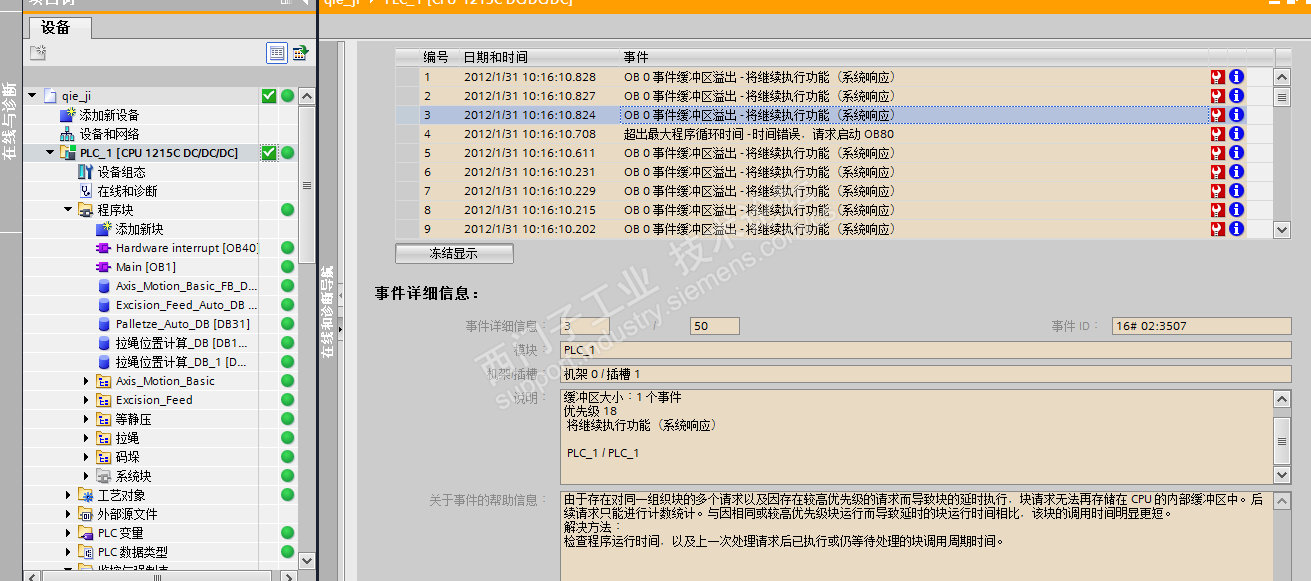Click the total events field showing 50
This screenshot has height=581, width=1311.
click(715, 326)
